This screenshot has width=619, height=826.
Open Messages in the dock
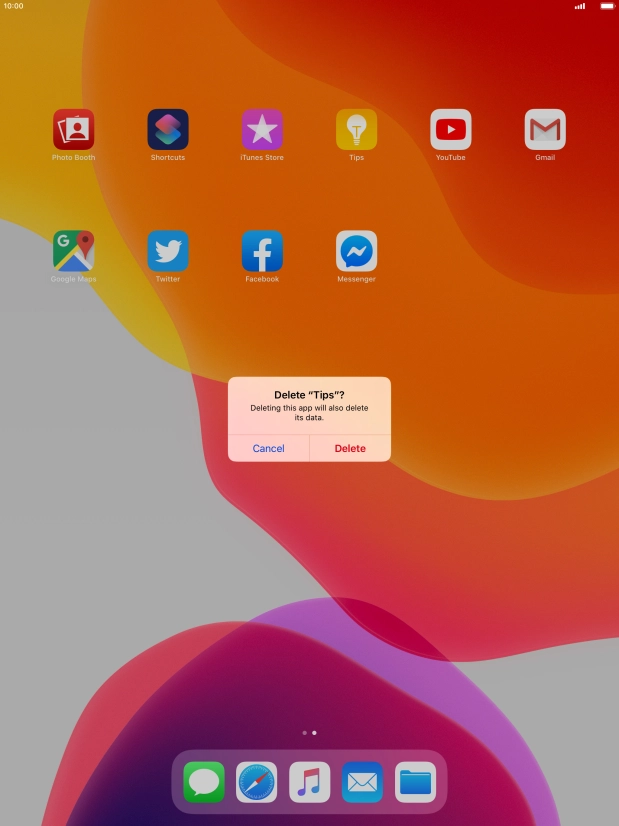[x=204, y=782]
